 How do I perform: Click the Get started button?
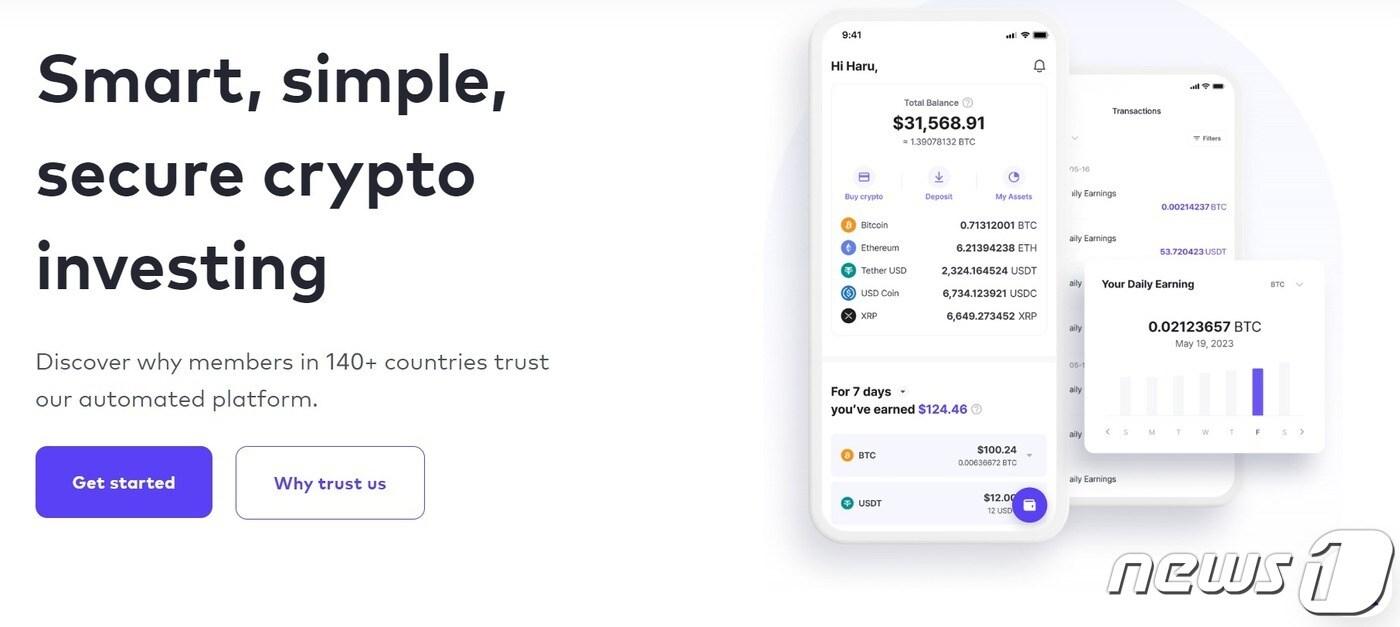[123, 482]
